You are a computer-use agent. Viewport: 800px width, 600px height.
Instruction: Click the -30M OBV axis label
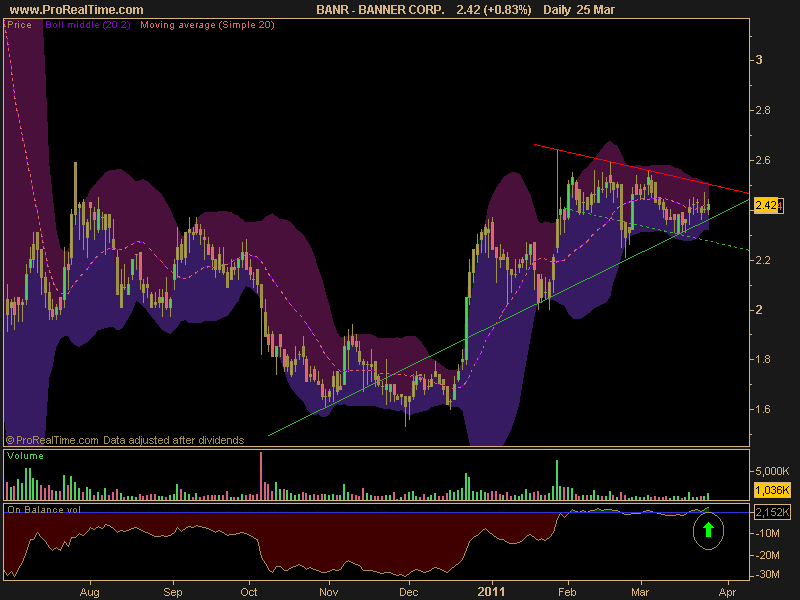(768, 574)
